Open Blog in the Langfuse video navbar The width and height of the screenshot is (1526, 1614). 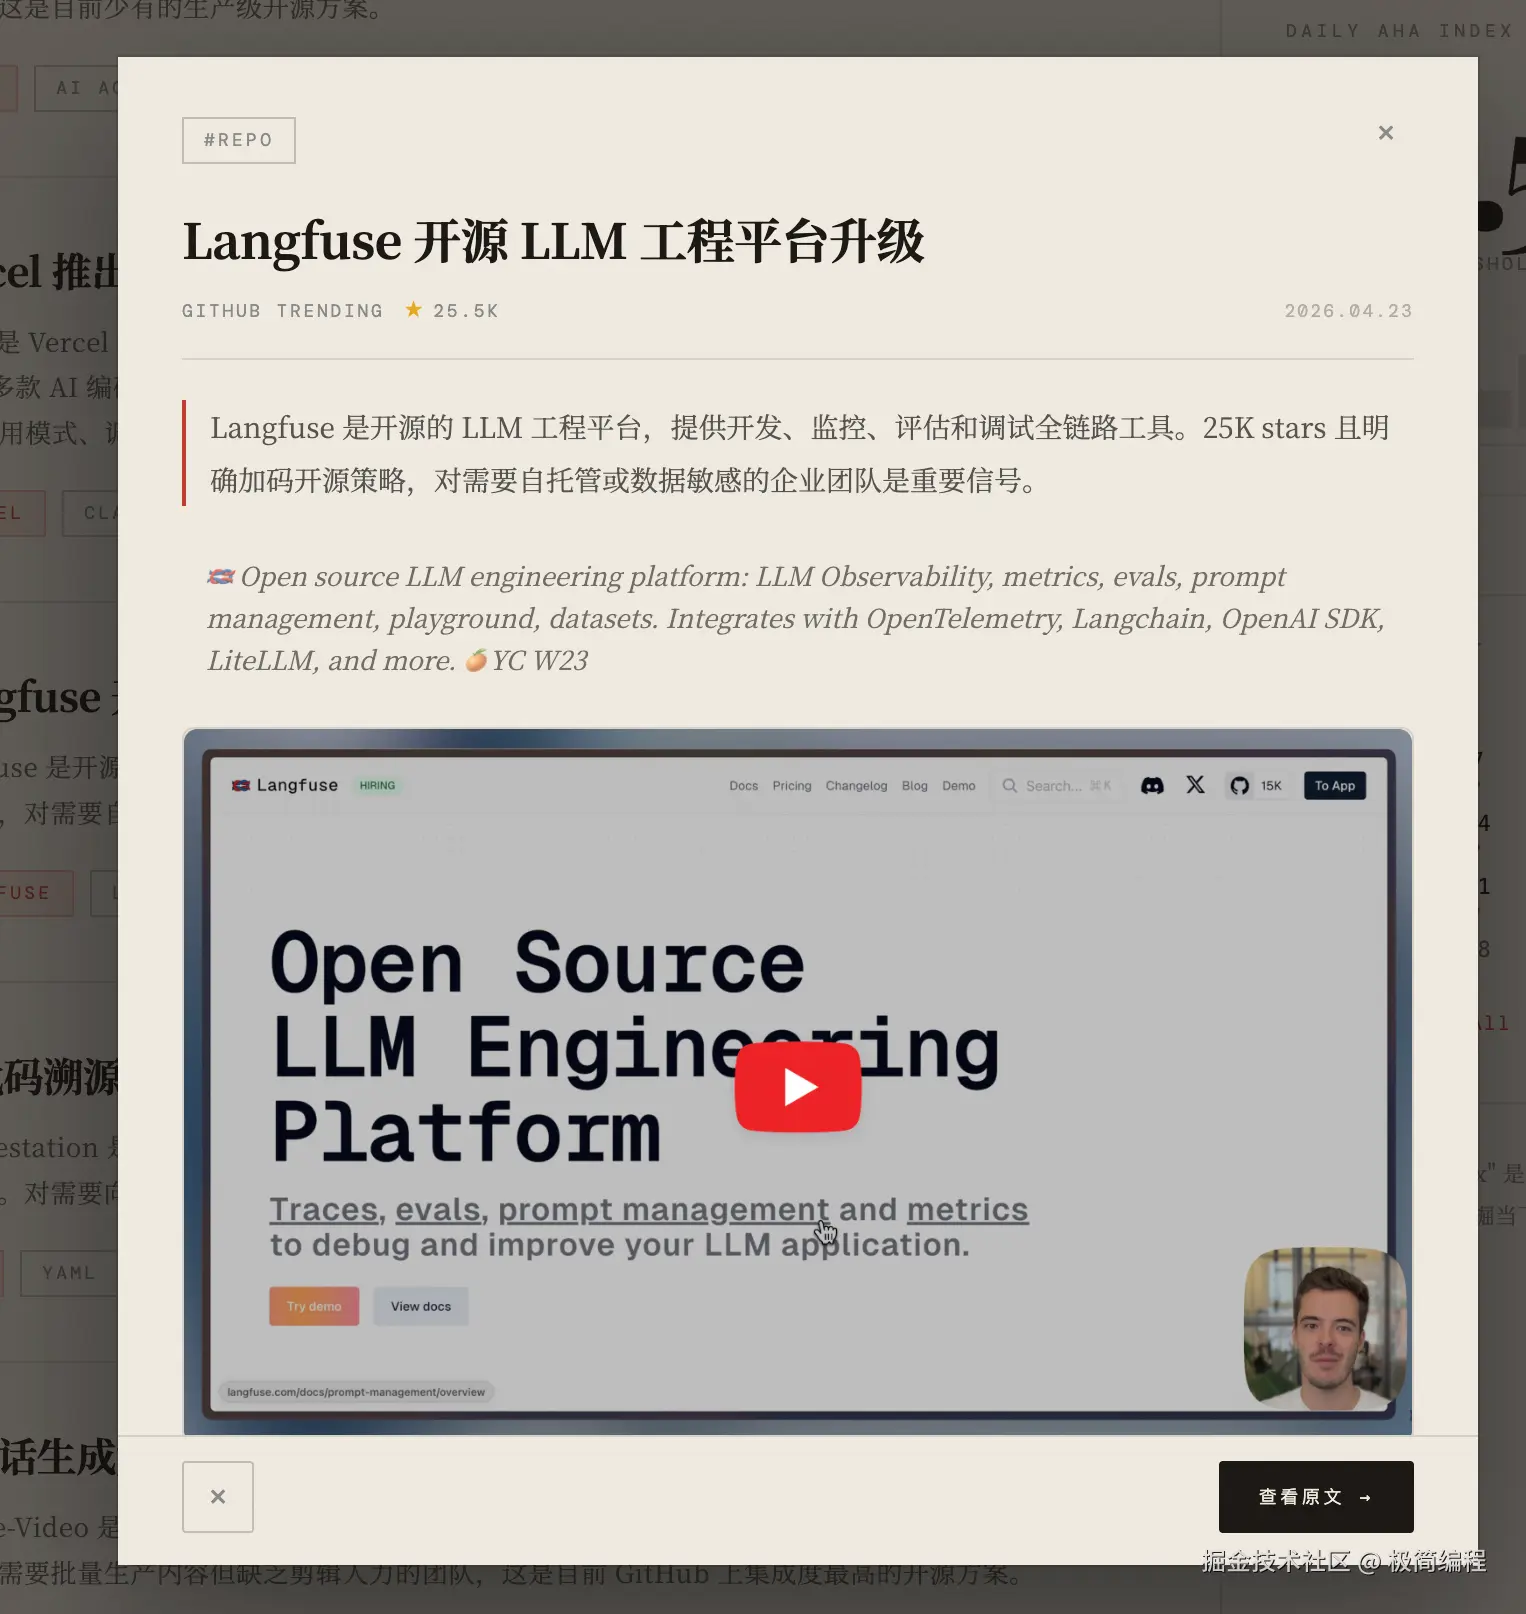(x=914, y=786)
